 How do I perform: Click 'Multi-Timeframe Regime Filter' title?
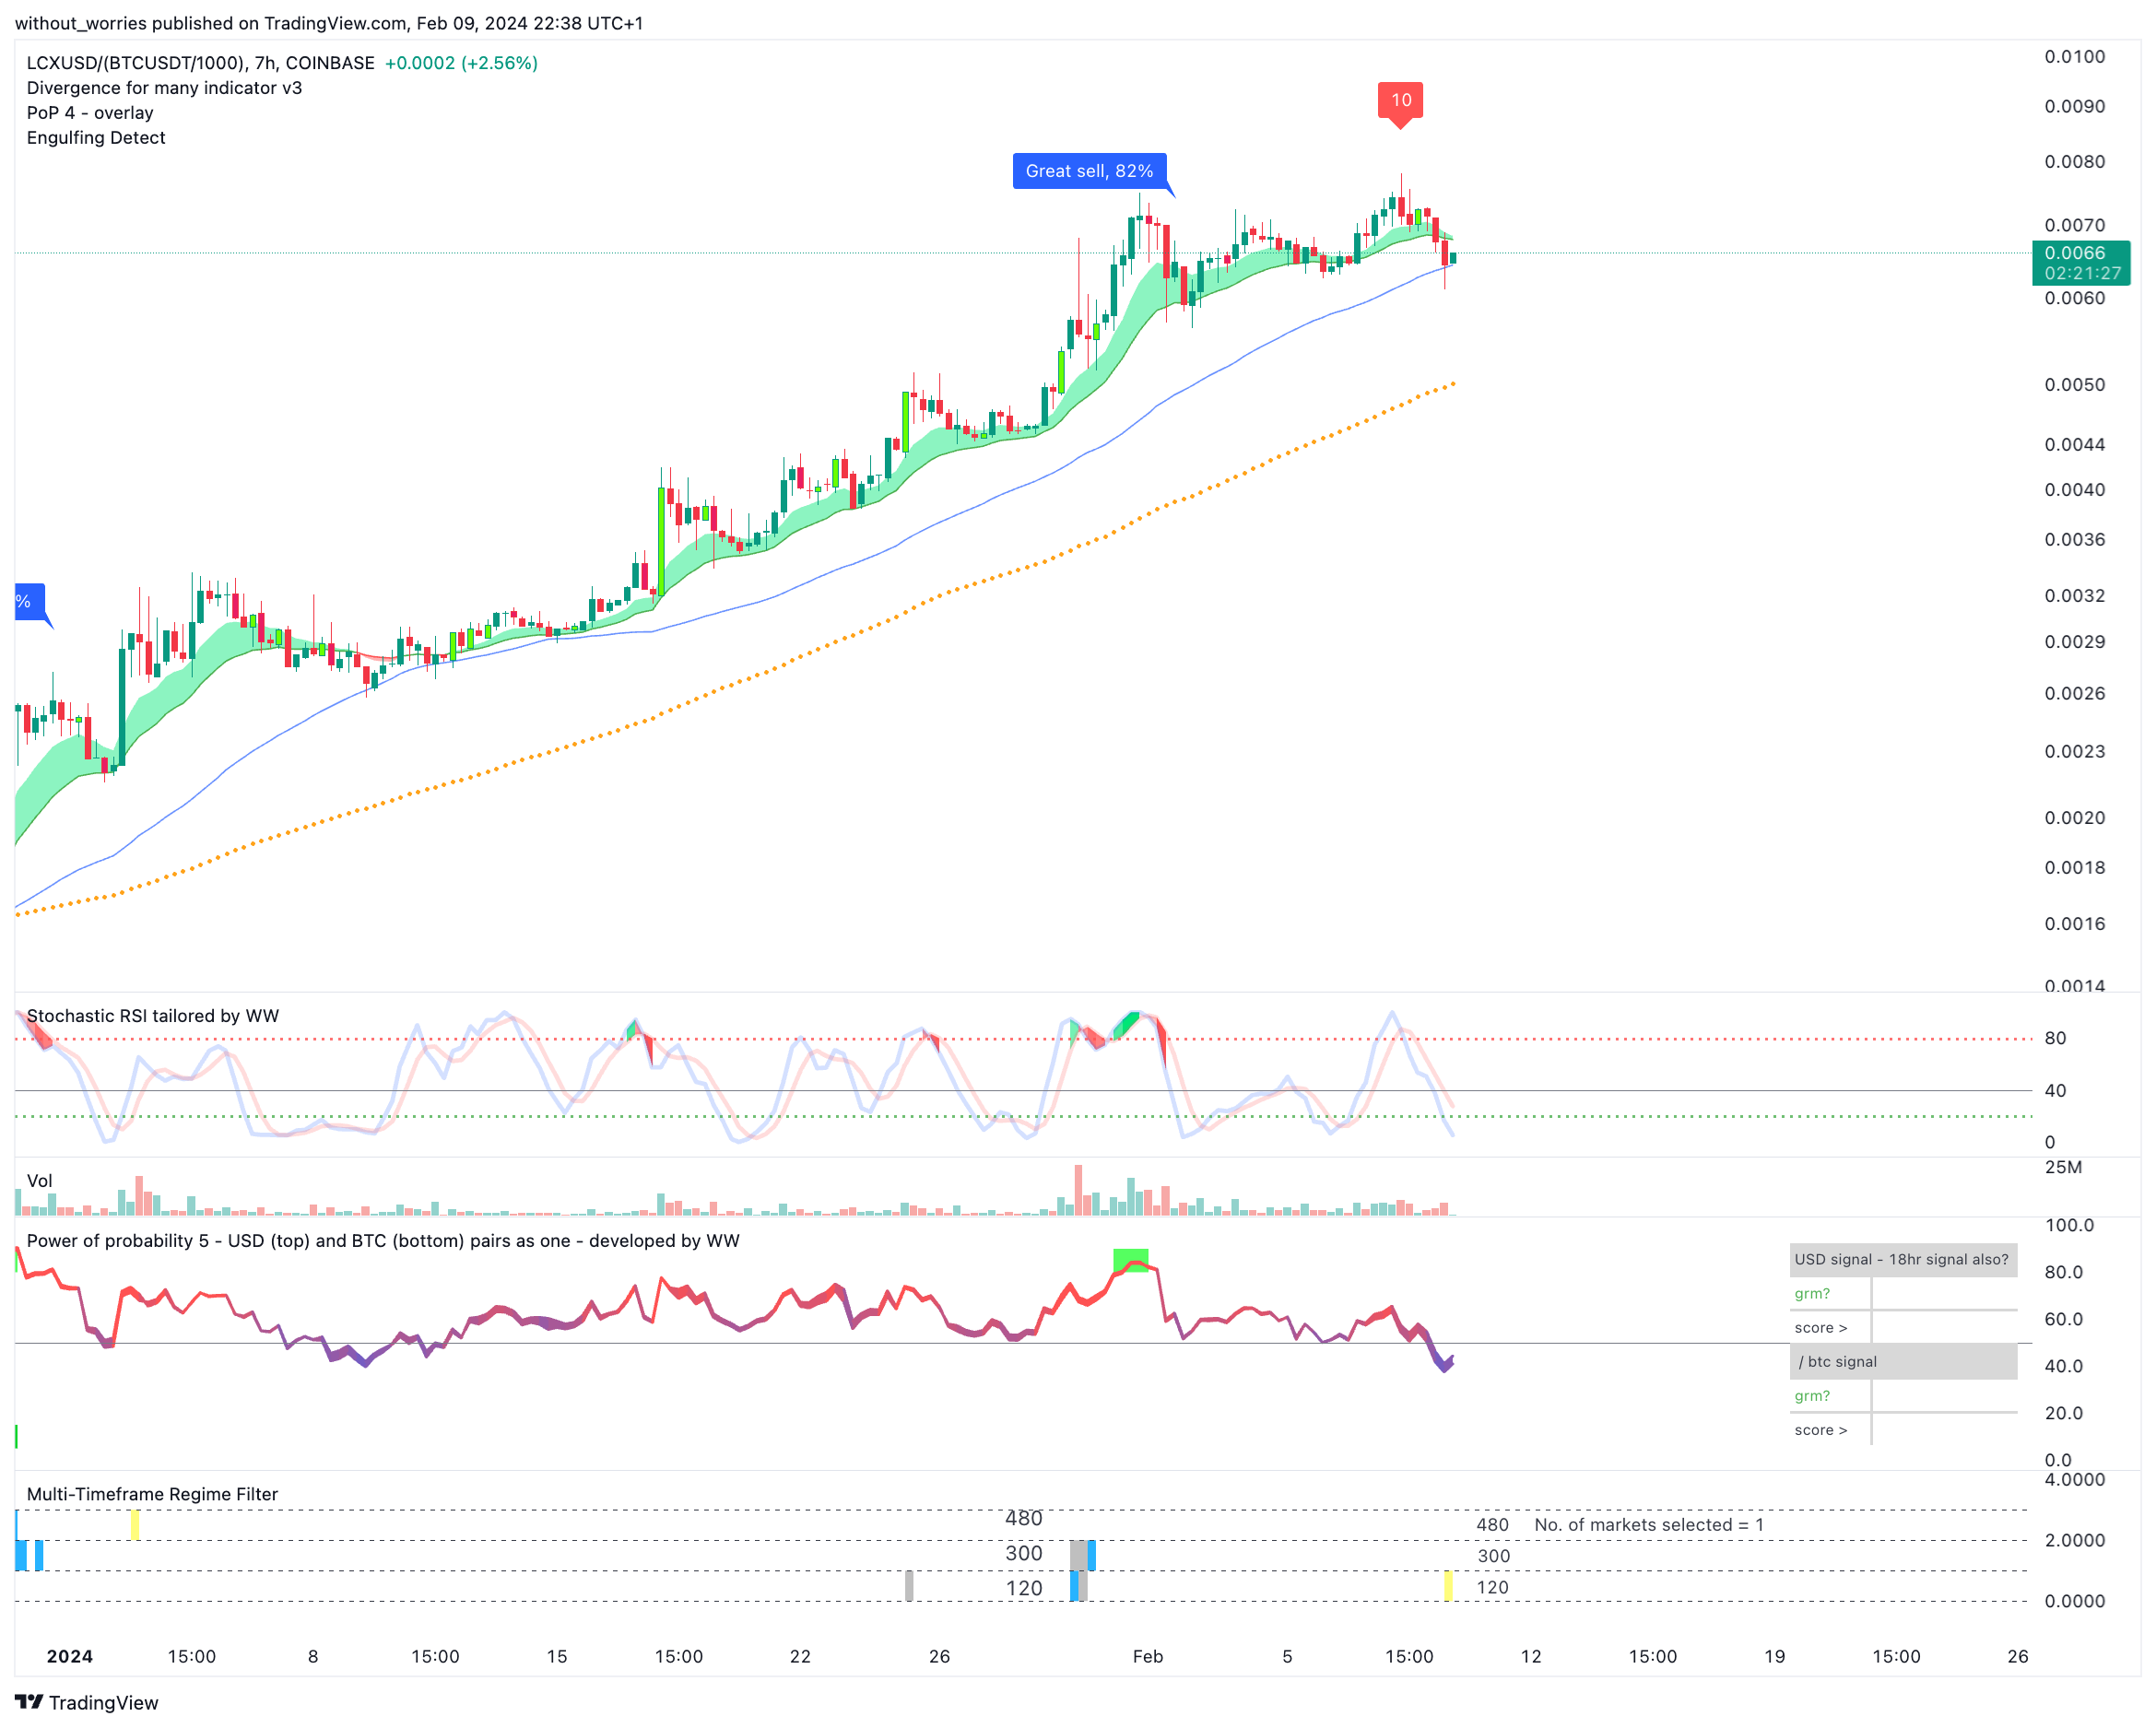[x=152, y=1494]
